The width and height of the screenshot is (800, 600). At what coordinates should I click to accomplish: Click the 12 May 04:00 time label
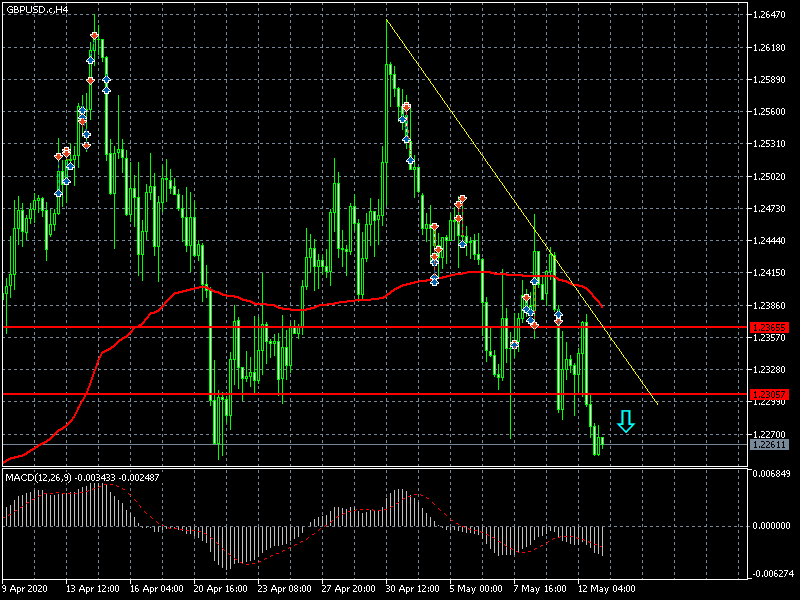point(605,589)
